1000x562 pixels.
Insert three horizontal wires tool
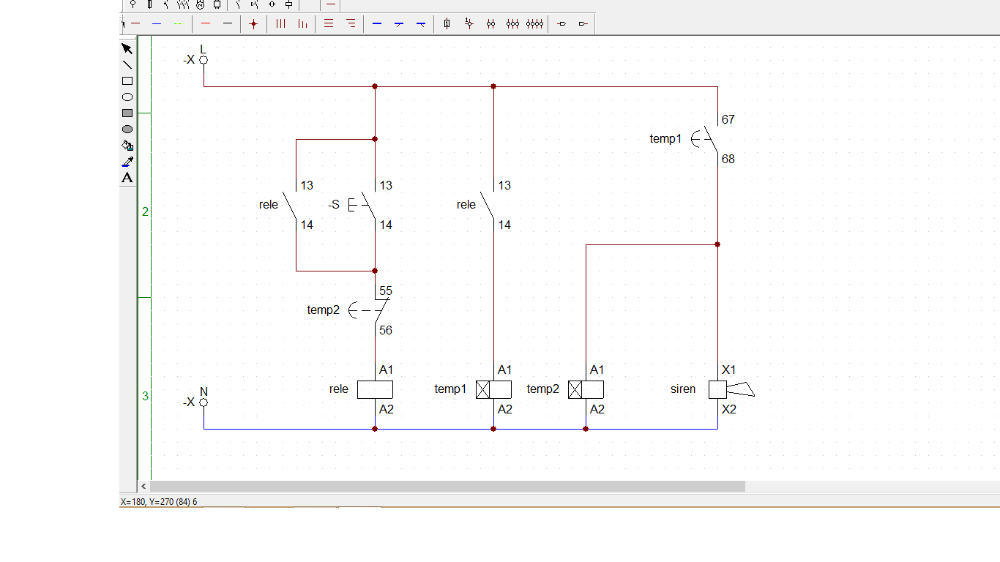327,23
